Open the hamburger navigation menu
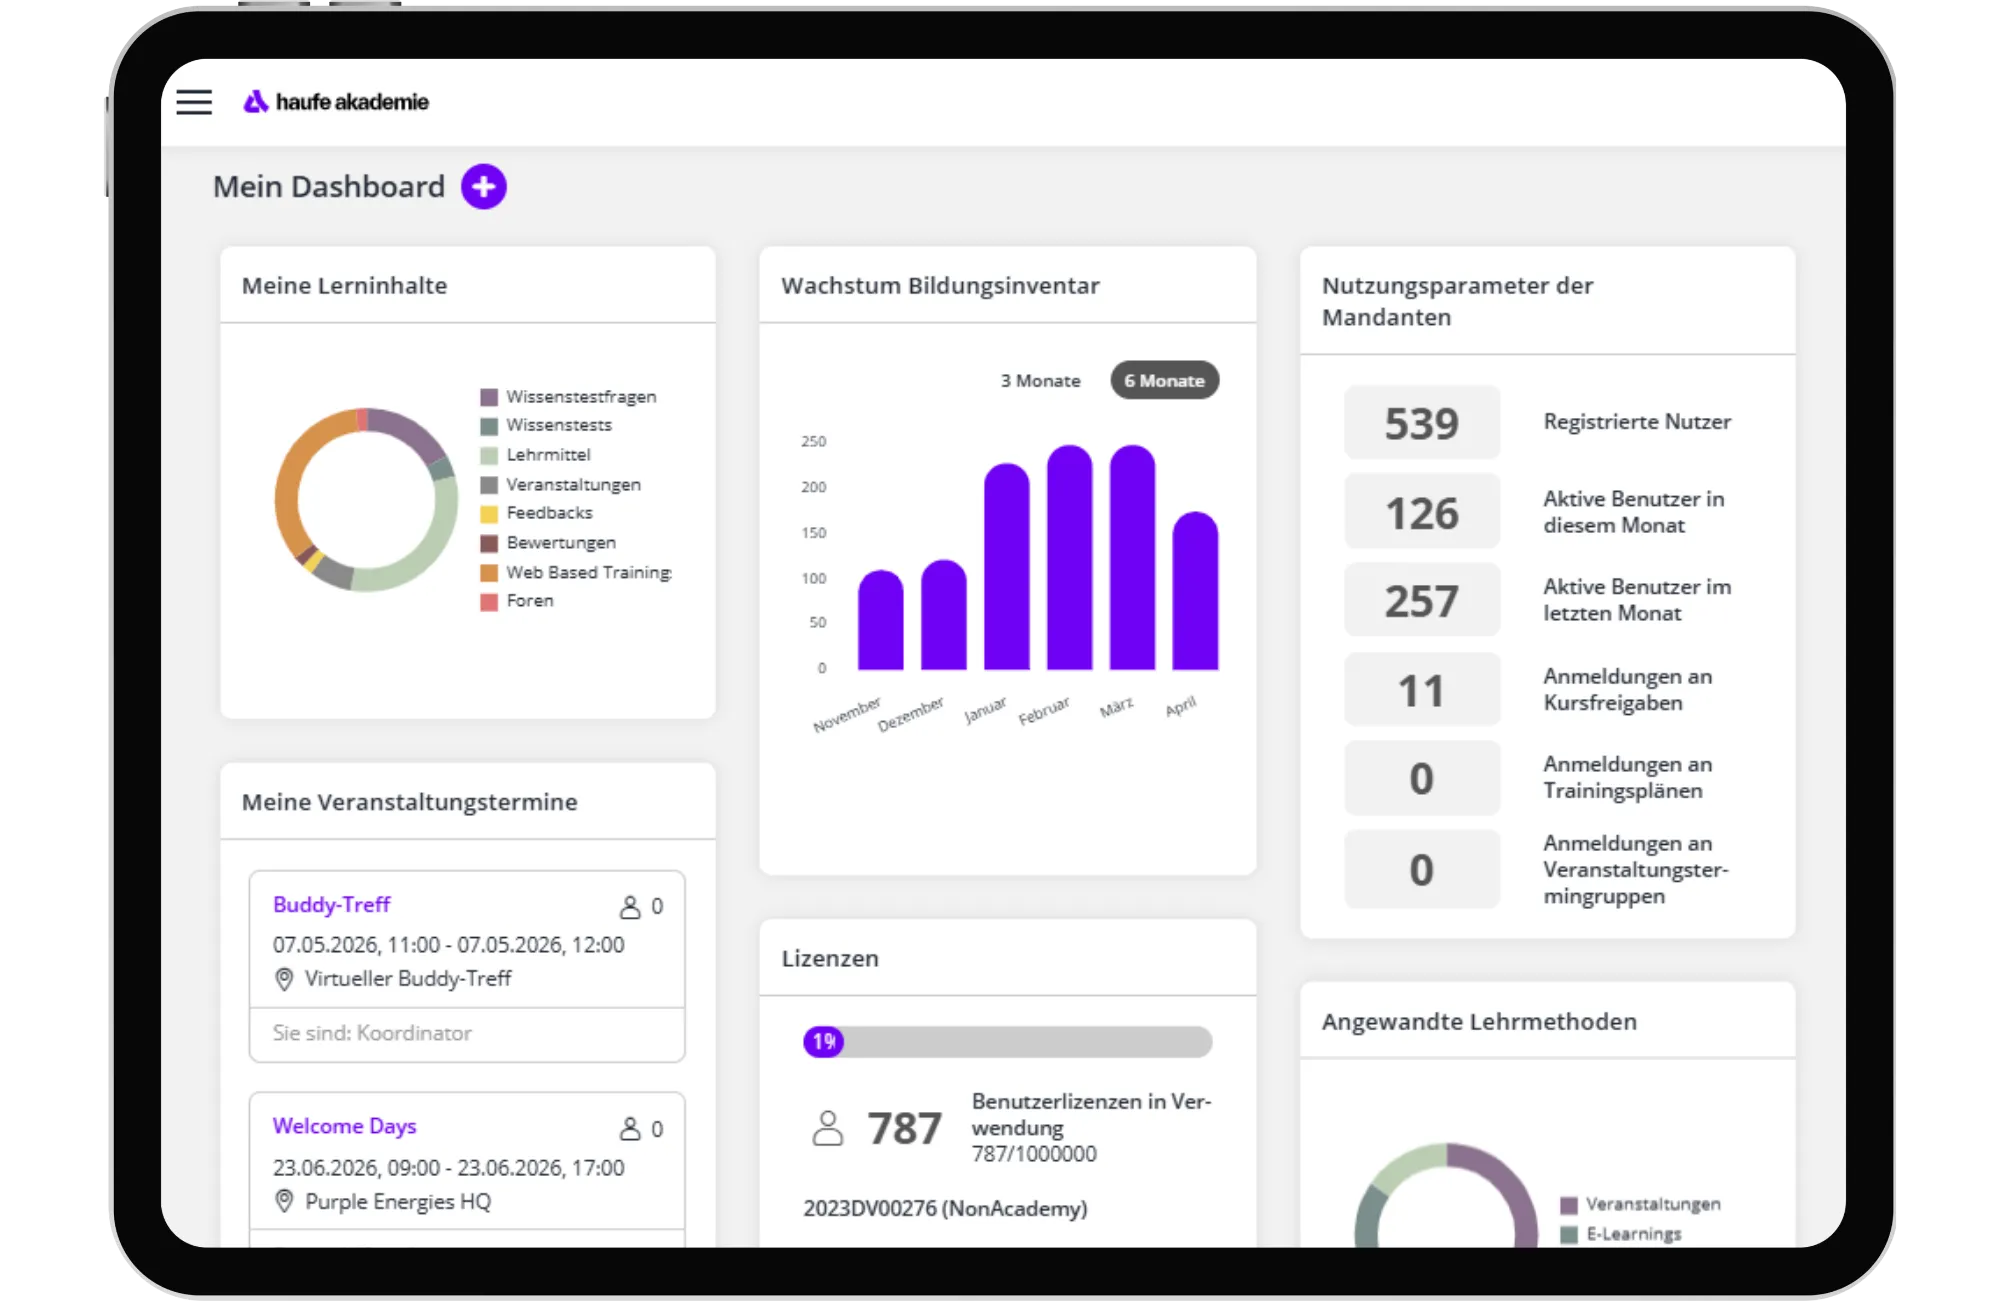This screenshot has width=2000, height=1301. click(x=194, y=102)
